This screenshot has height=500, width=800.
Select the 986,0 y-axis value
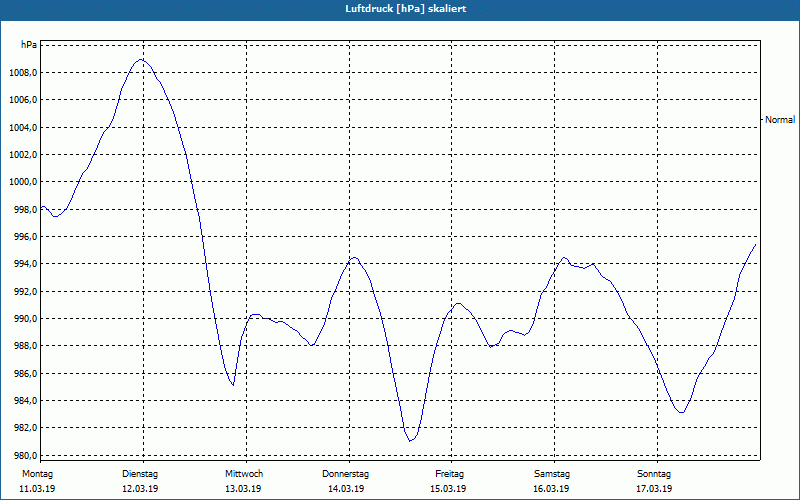[x=25, y=373]
